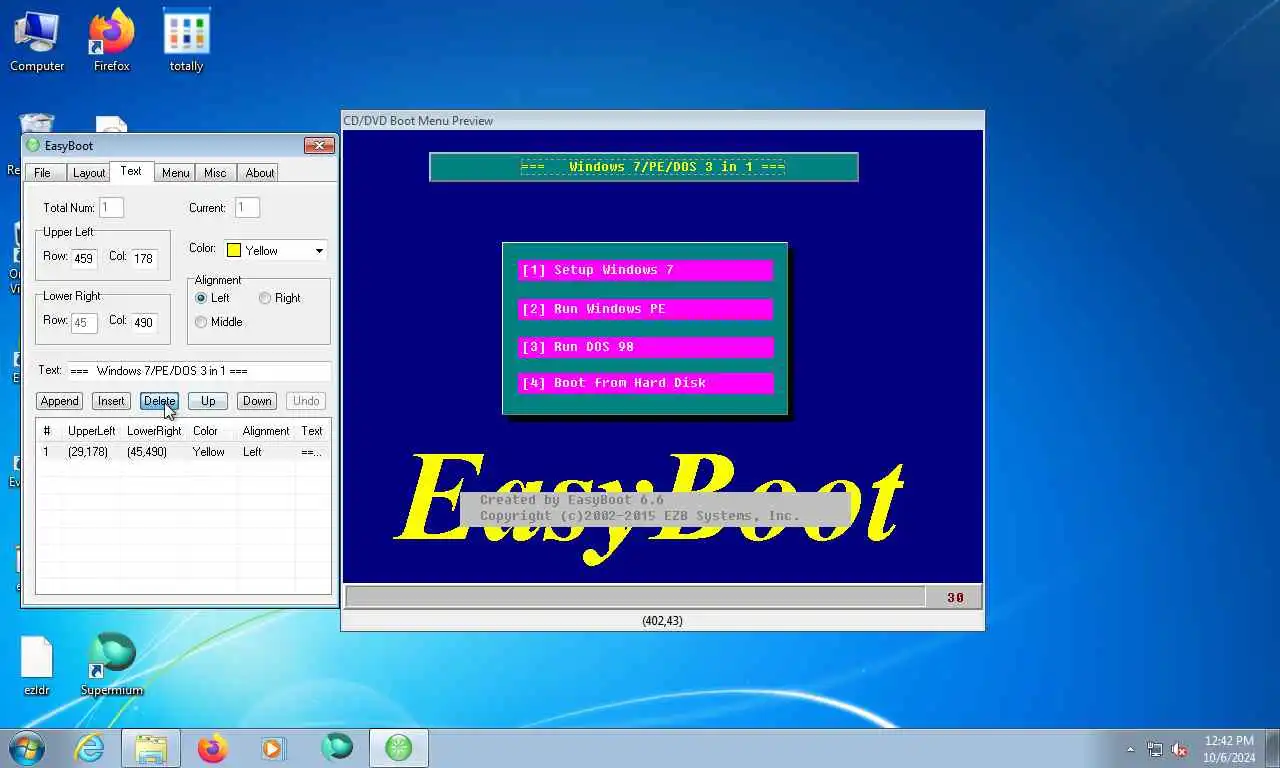Click 'Created by EasyBoot 6.6' text
The width and height of the screenshot is (1280, 768).
click(572, 500)
